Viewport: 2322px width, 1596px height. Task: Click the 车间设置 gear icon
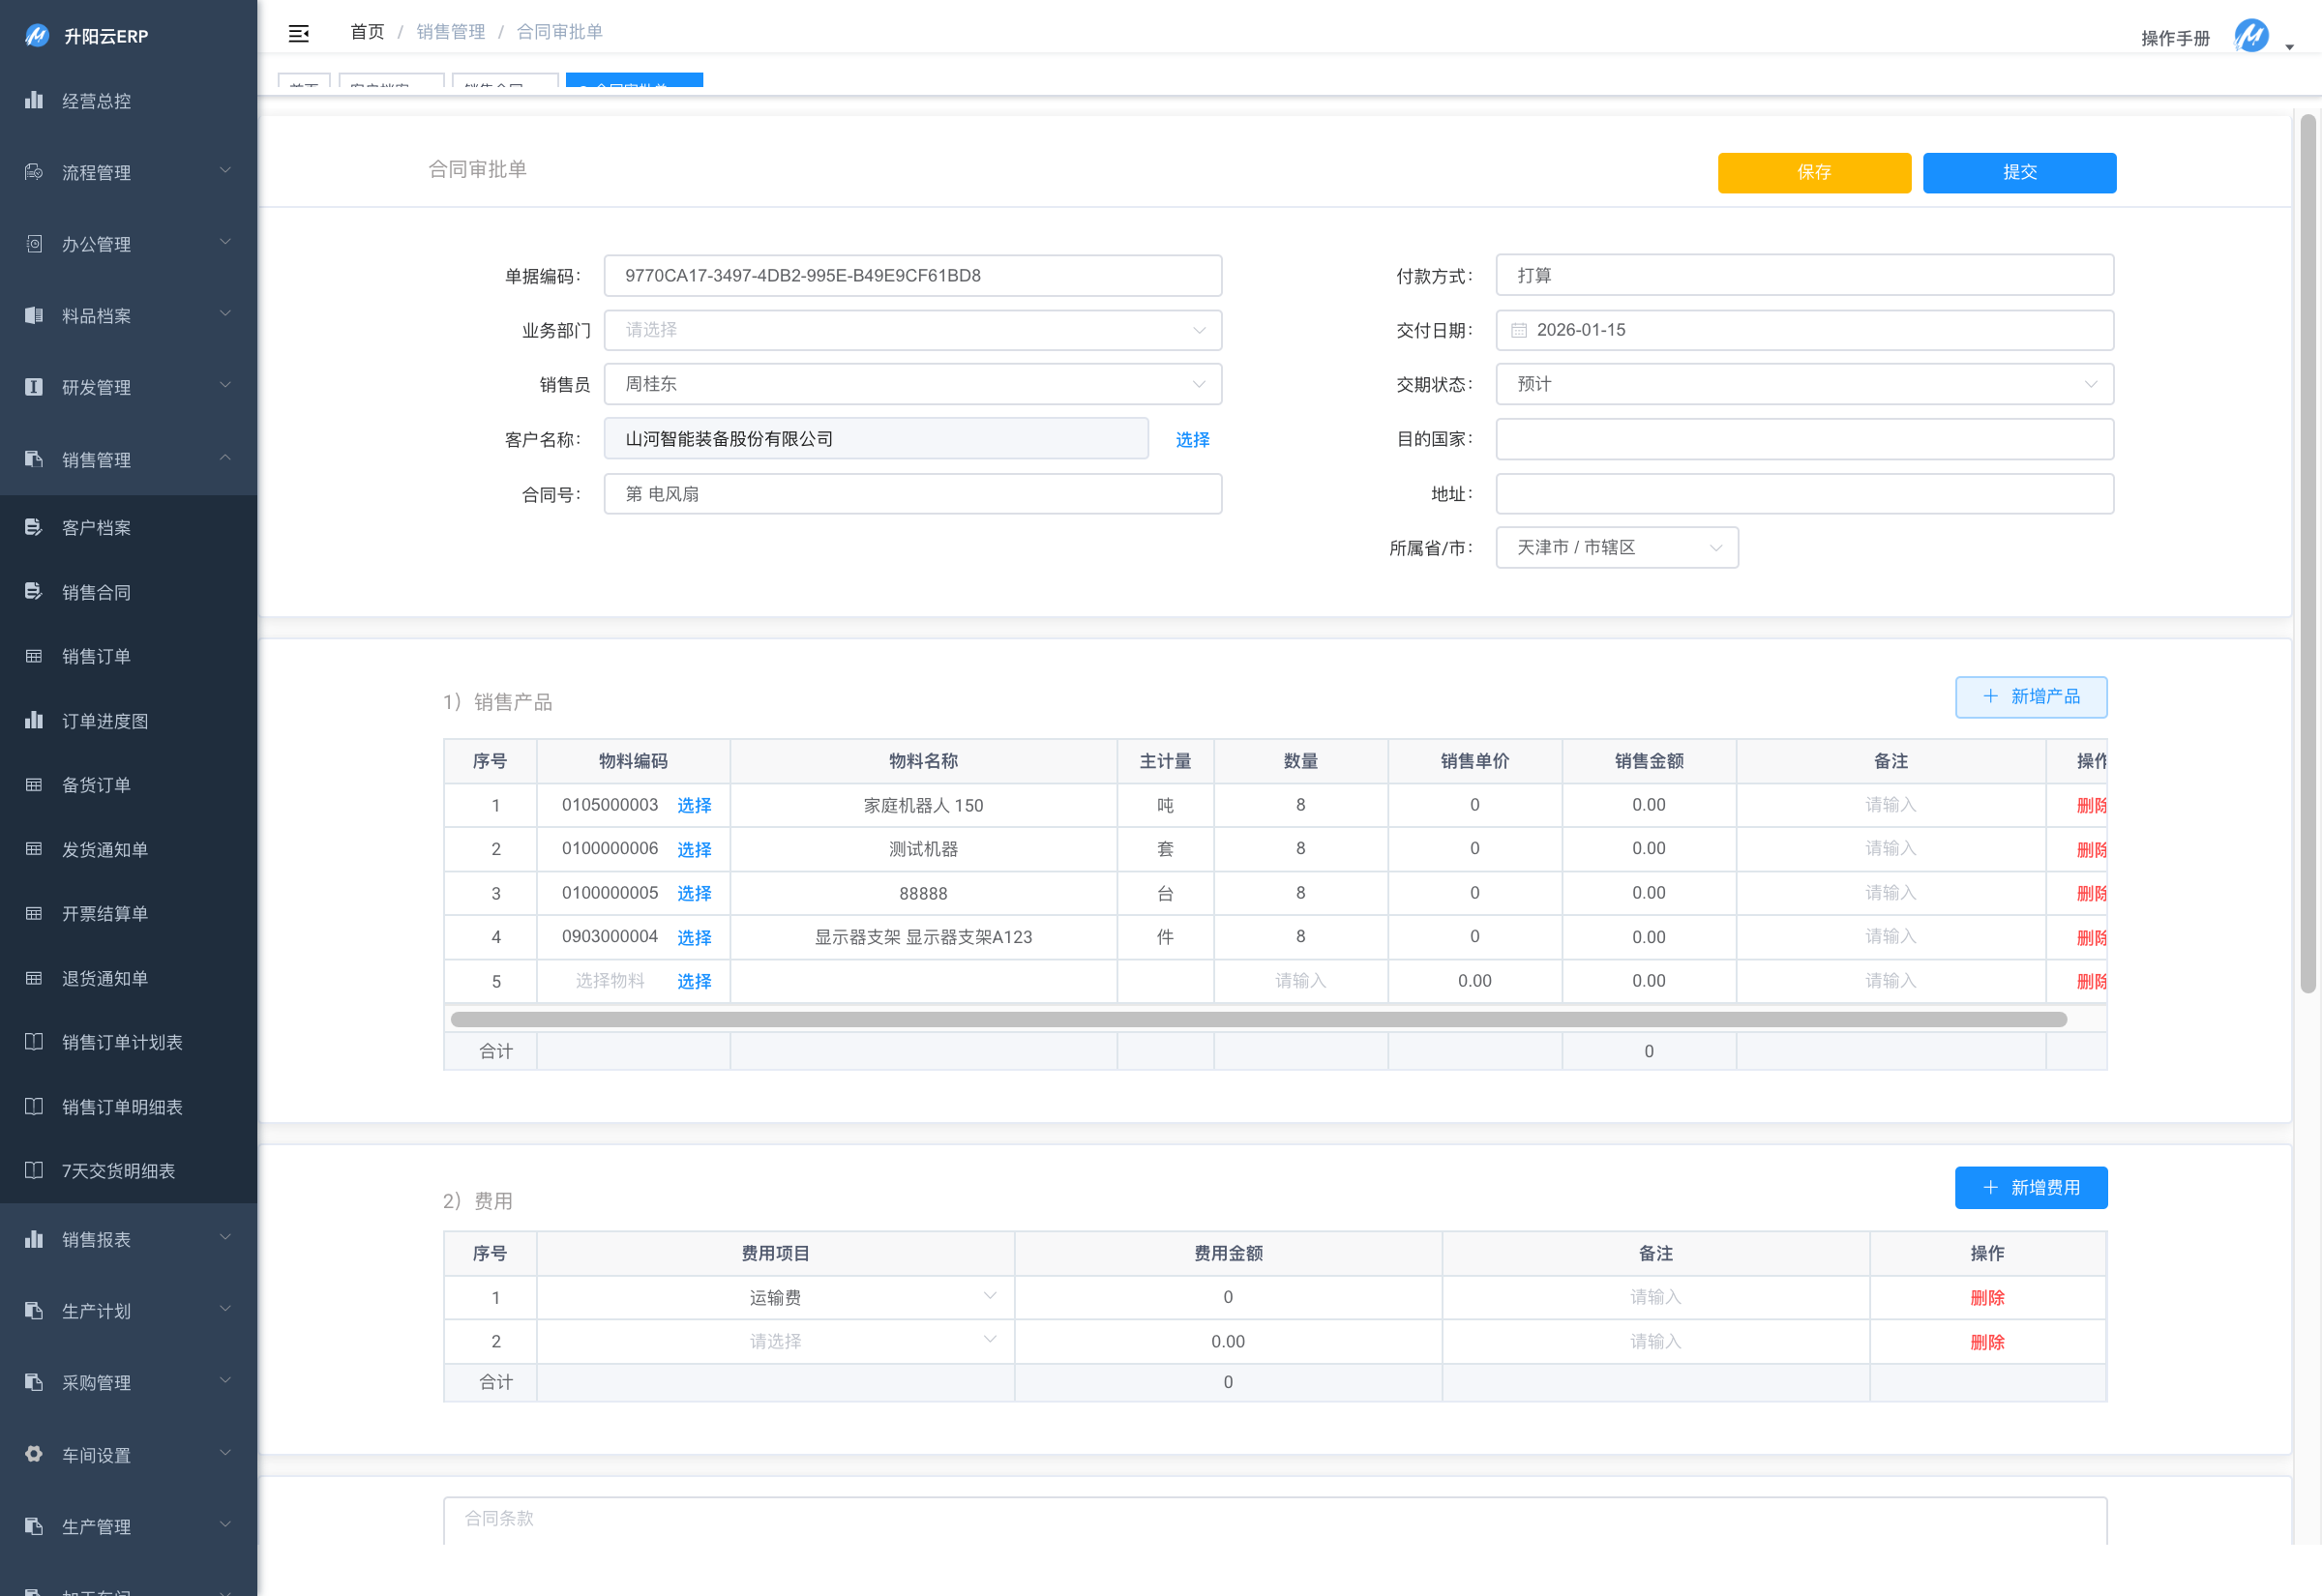pos(34,1454)
